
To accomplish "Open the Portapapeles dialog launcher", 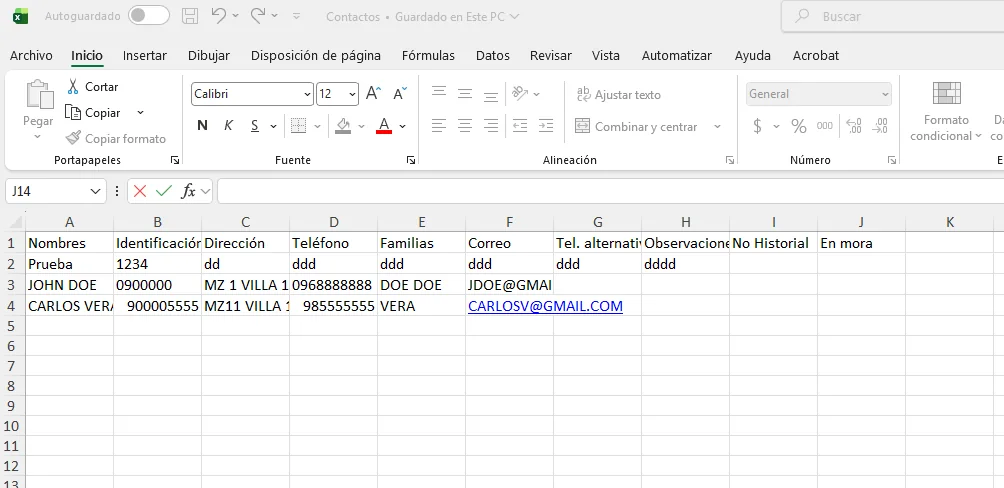I will click(x=174, y=160).
